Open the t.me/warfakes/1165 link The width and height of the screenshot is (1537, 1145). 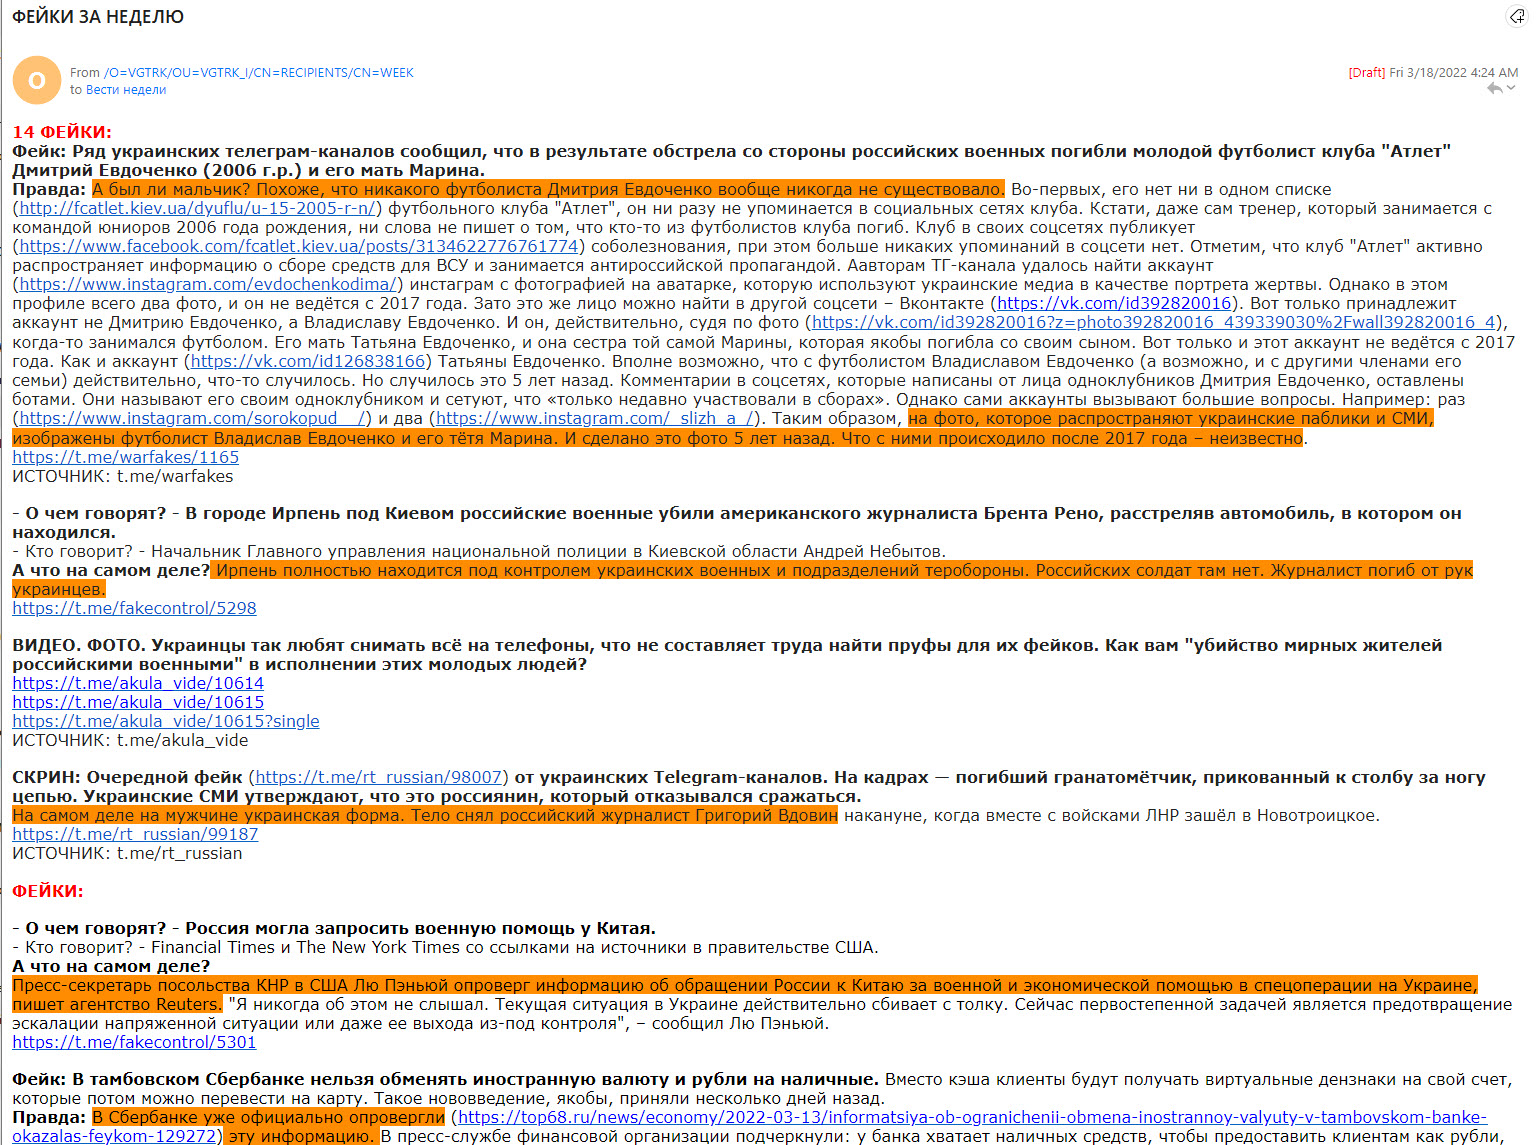pyautogui.click(x=125, y=456)
